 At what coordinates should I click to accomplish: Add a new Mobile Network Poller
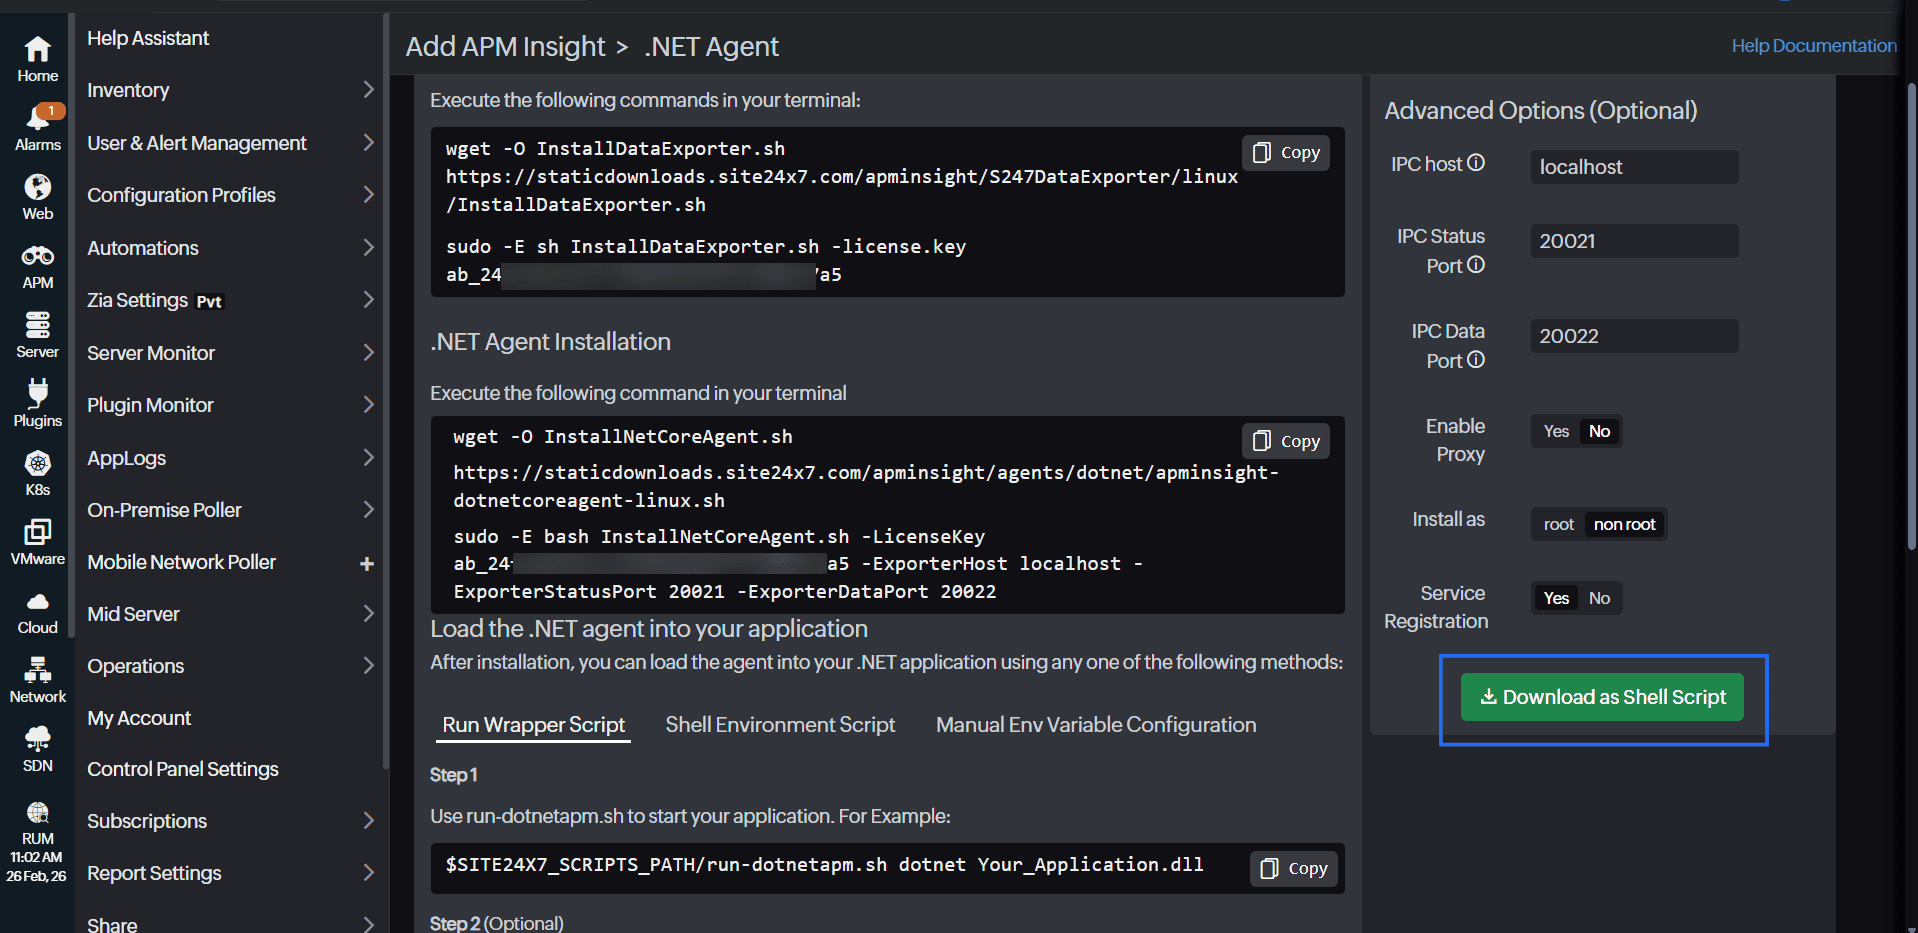coord(368,562)
